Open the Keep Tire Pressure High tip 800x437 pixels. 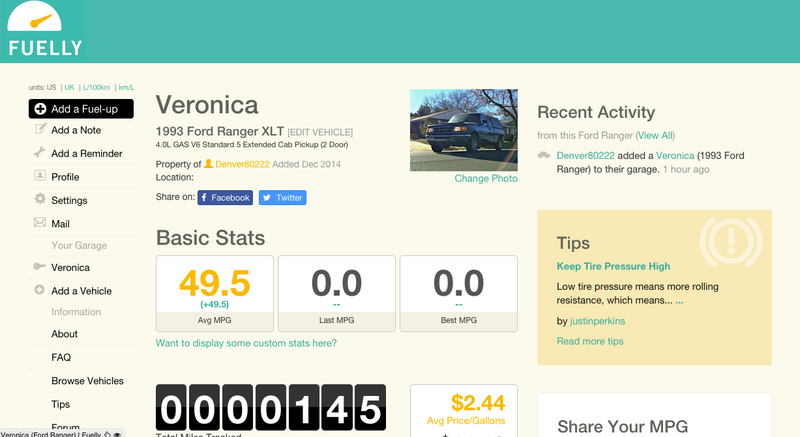click(613, 266)
